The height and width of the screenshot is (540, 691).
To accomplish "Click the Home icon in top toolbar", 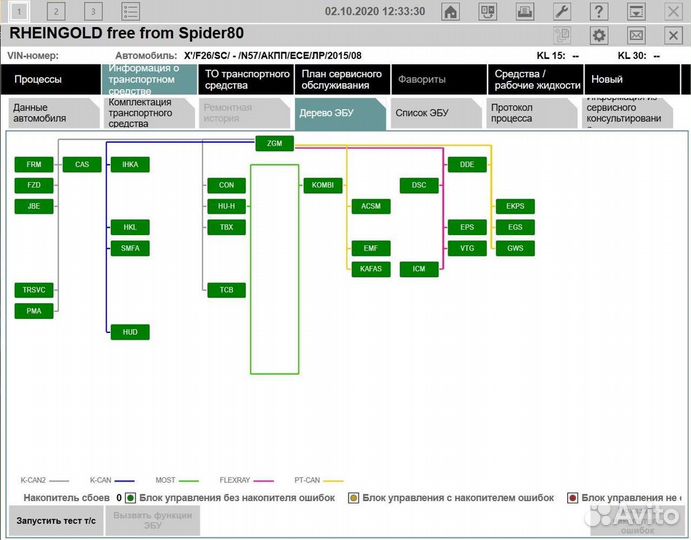I will [x=451, y=12].
